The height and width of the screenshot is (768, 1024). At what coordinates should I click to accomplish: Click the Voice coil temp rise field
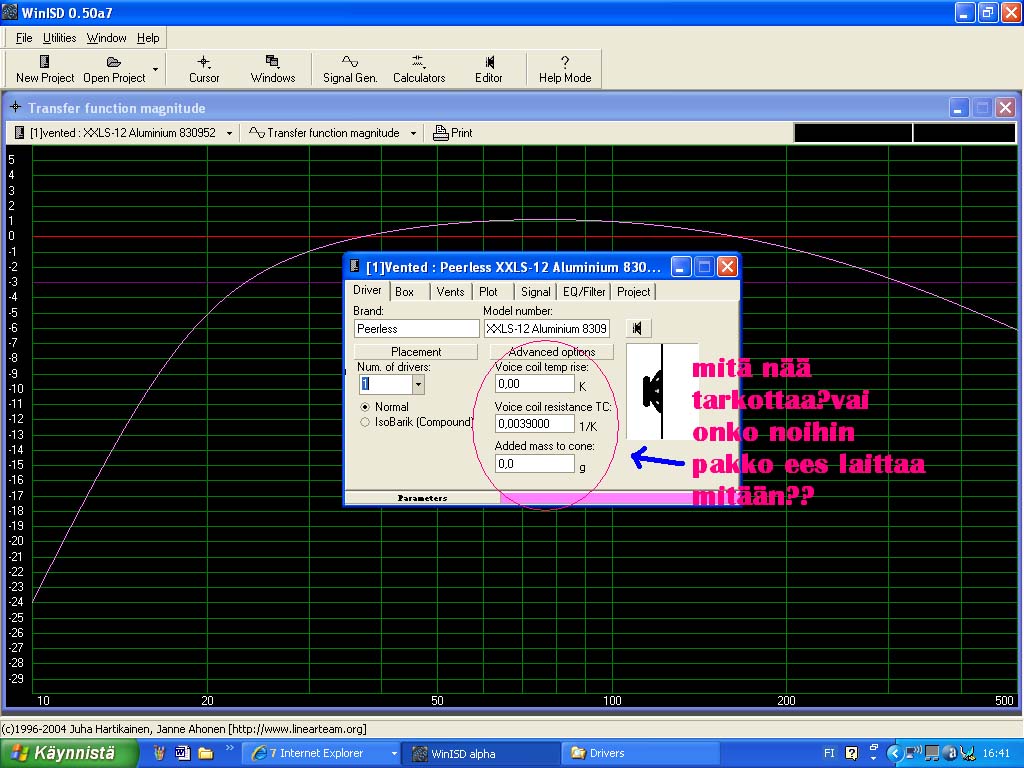535,384
